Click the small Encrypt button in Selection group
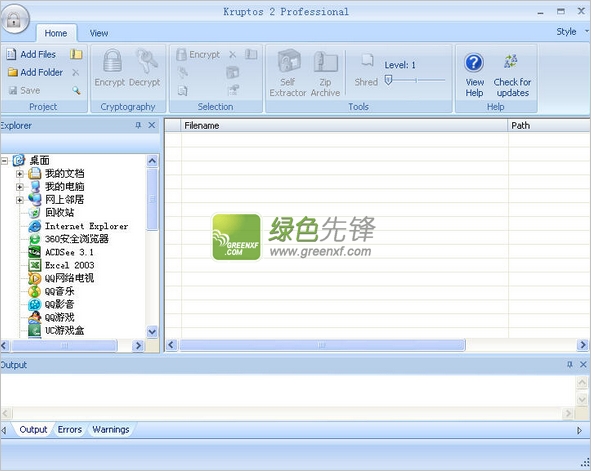Screen dimensions: 591x471 (198, 55)
